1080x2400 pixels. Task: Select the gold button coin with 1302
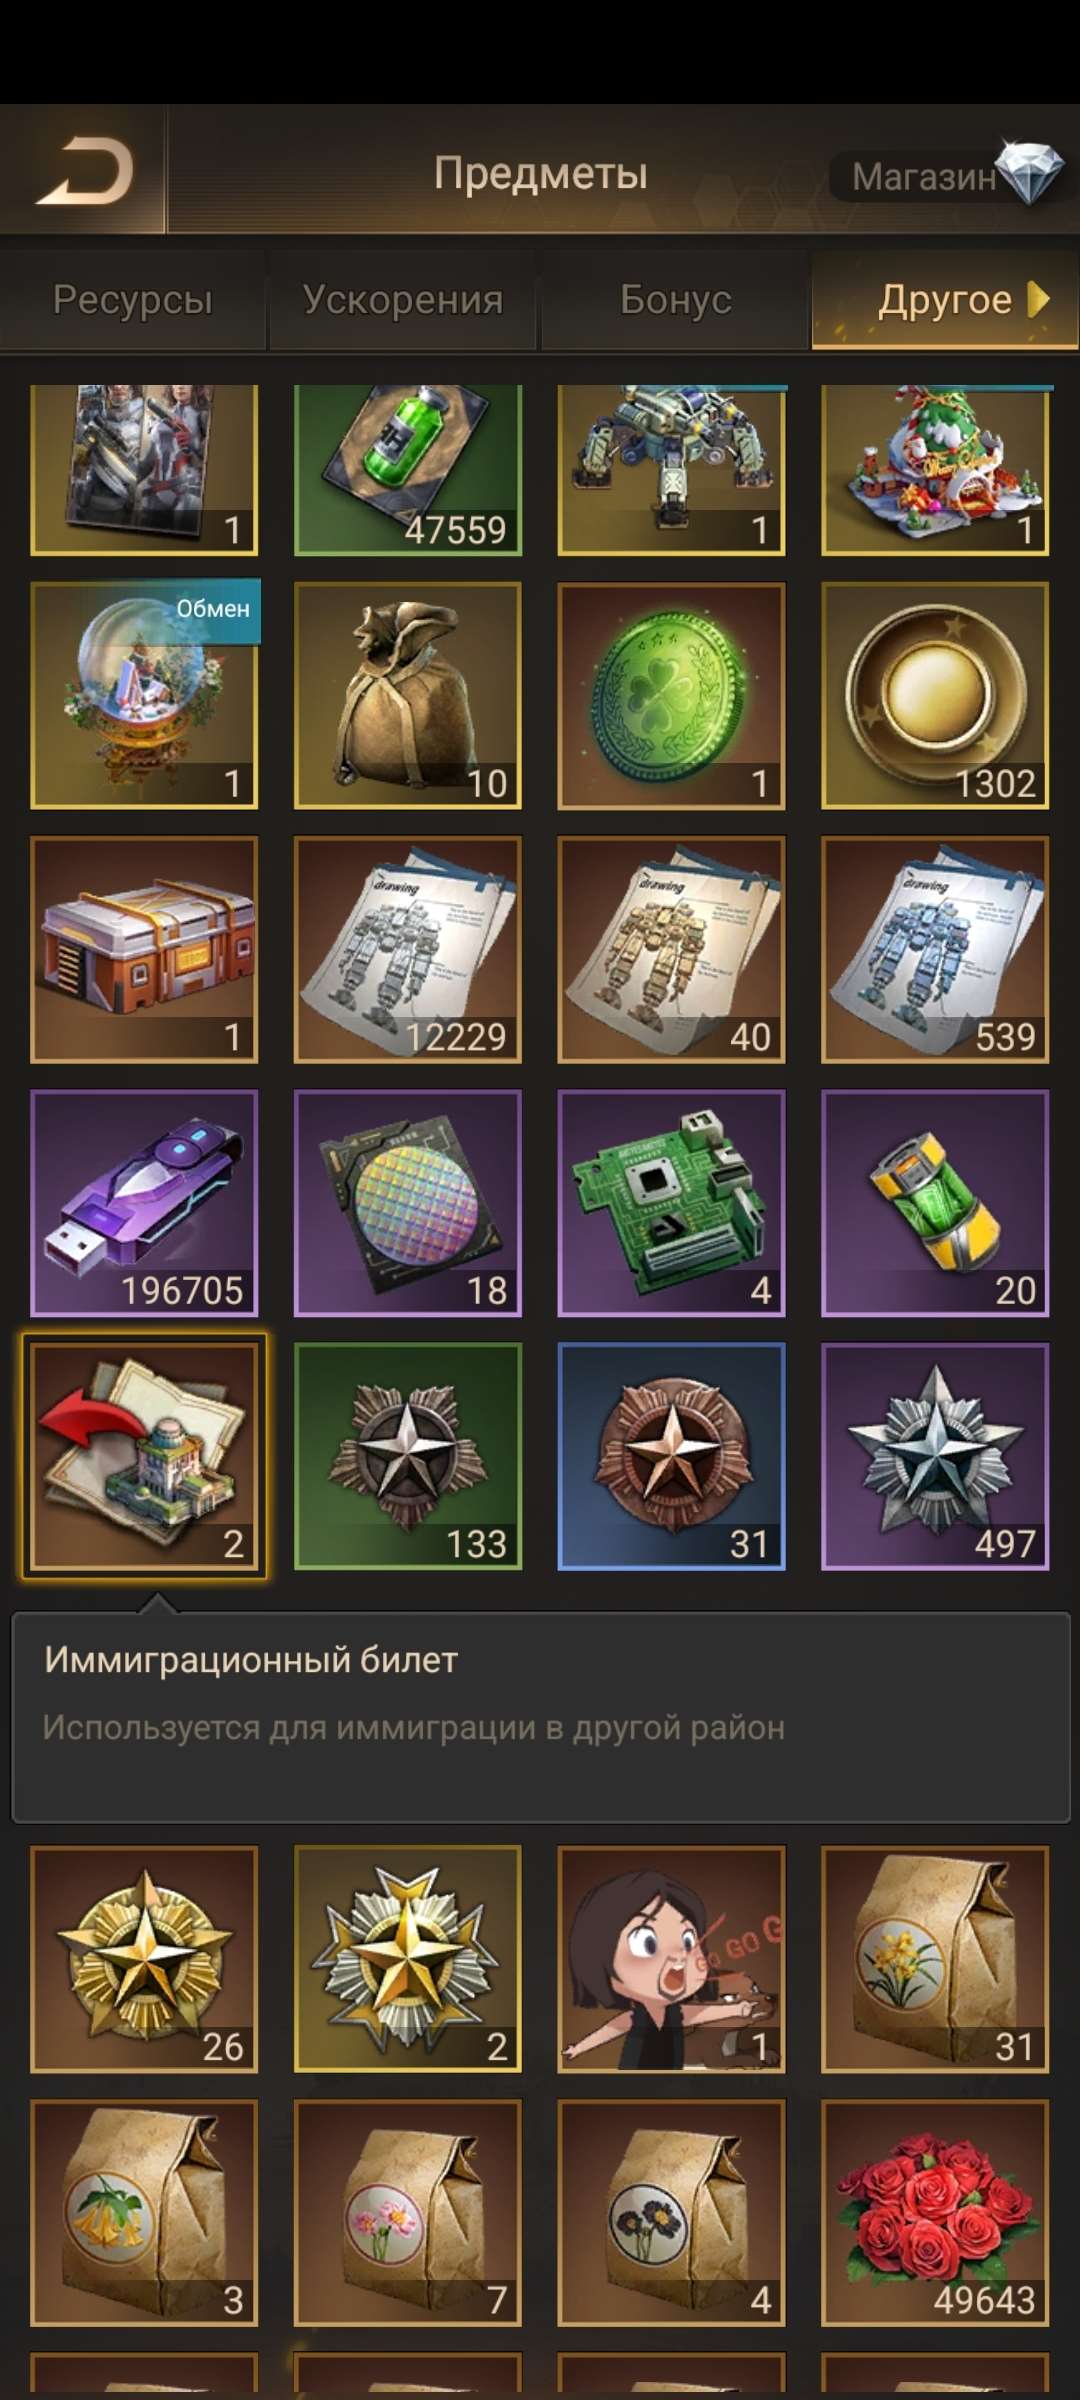935,696
